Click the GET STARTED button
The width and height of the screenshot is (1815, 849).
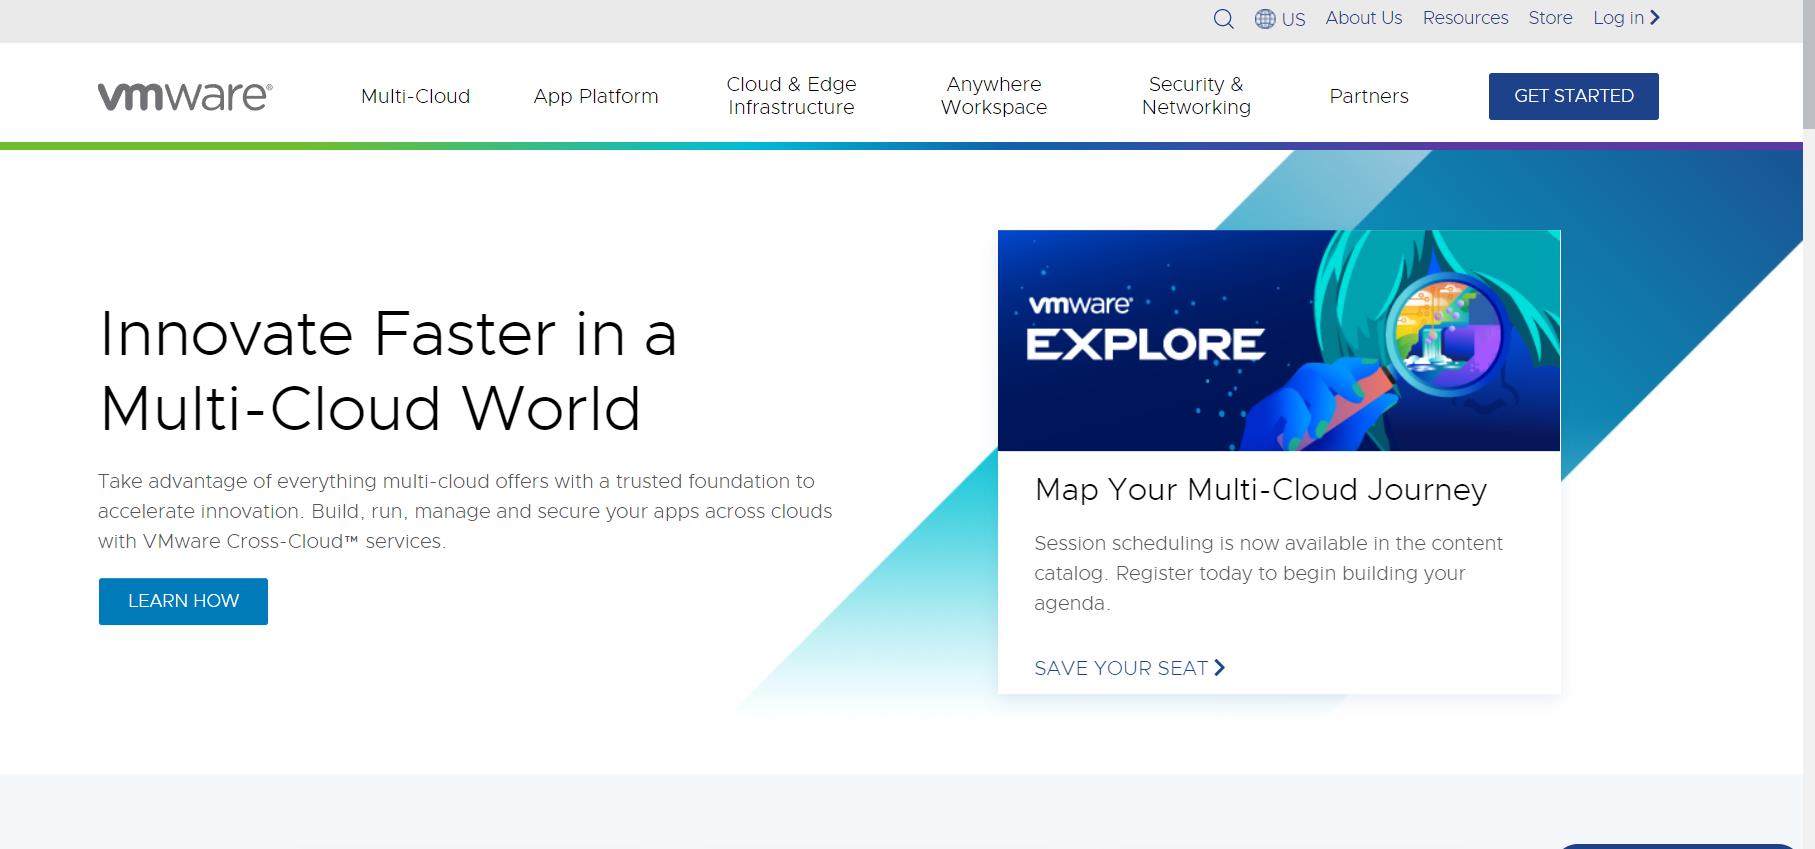[1573, 96]
